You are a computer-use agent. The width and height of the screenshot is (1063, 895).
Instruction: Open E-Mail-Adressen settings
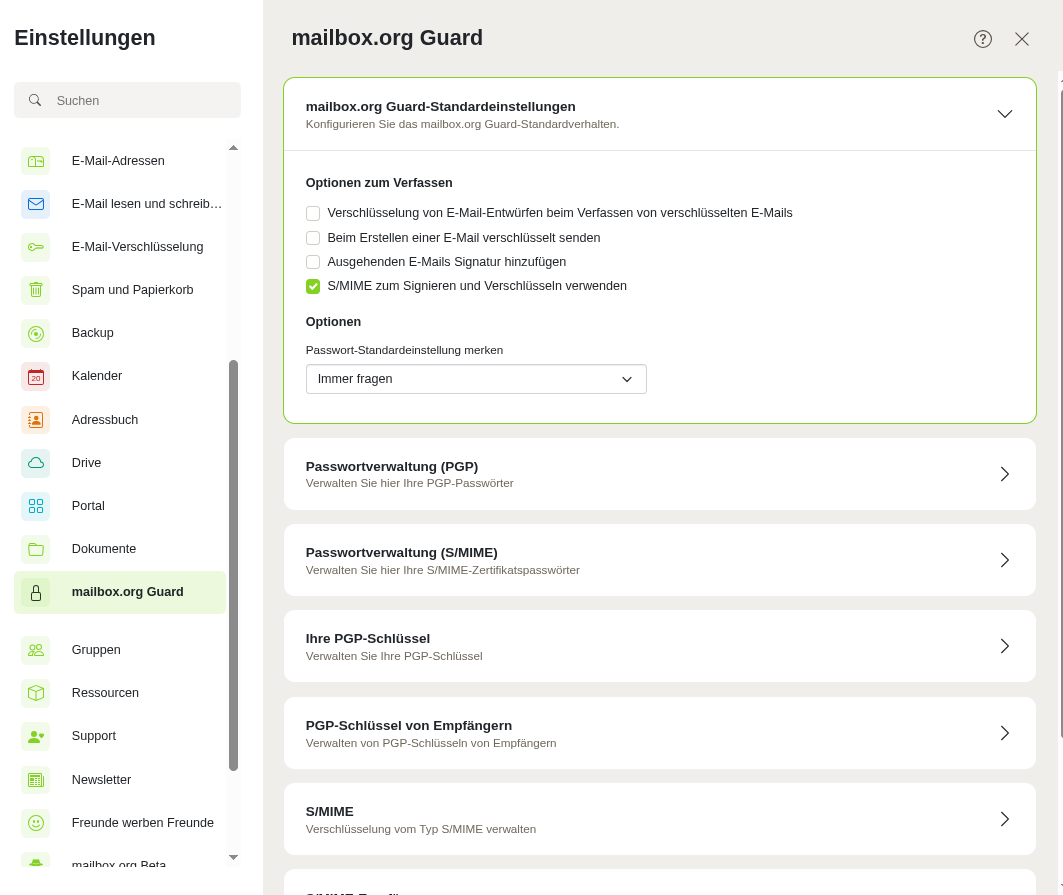coord(120,161)
